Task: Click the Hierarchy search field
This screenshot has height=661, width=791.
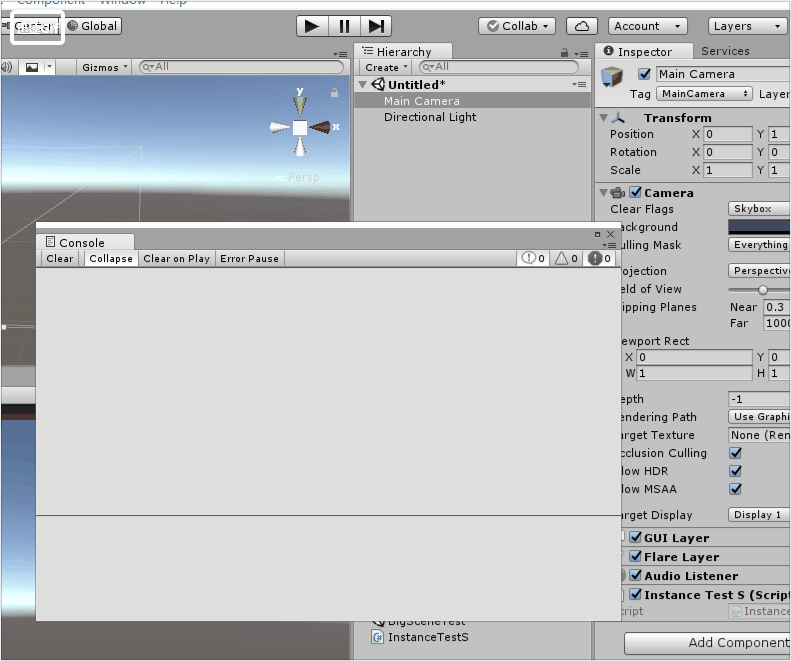Action: [498, 67]
